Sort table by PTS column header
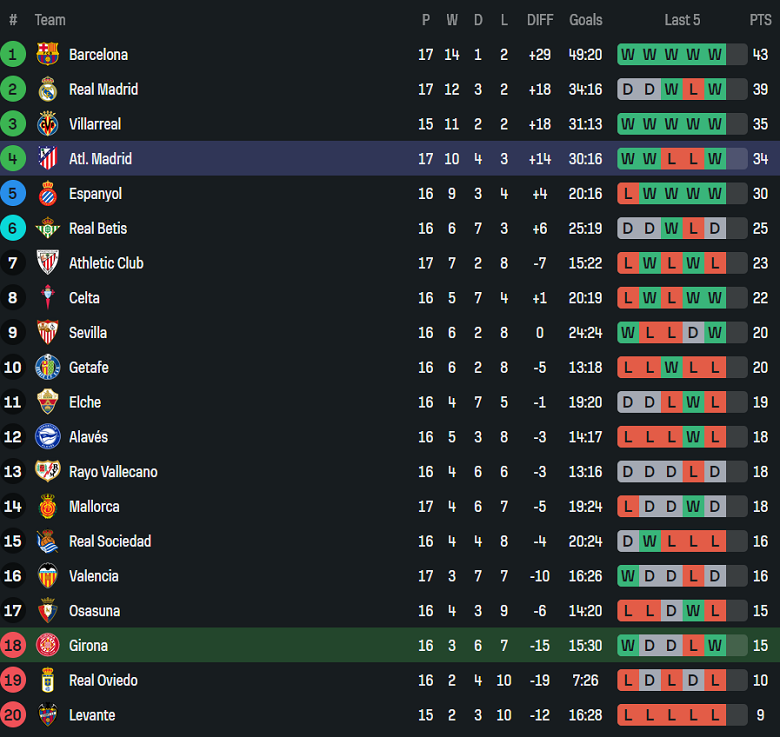 coord(760,20)
